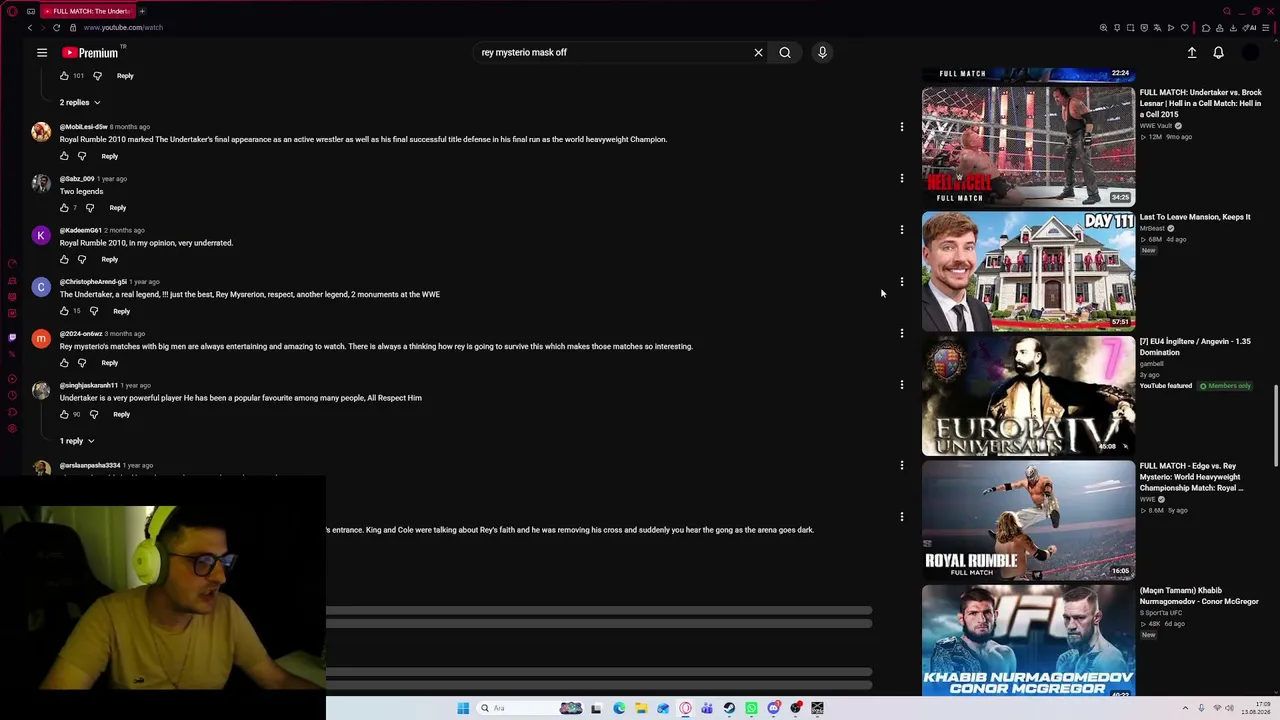1280x720 pixels.
Task: Reply to @singhjaskaranh11's comment
Action: 122,414
